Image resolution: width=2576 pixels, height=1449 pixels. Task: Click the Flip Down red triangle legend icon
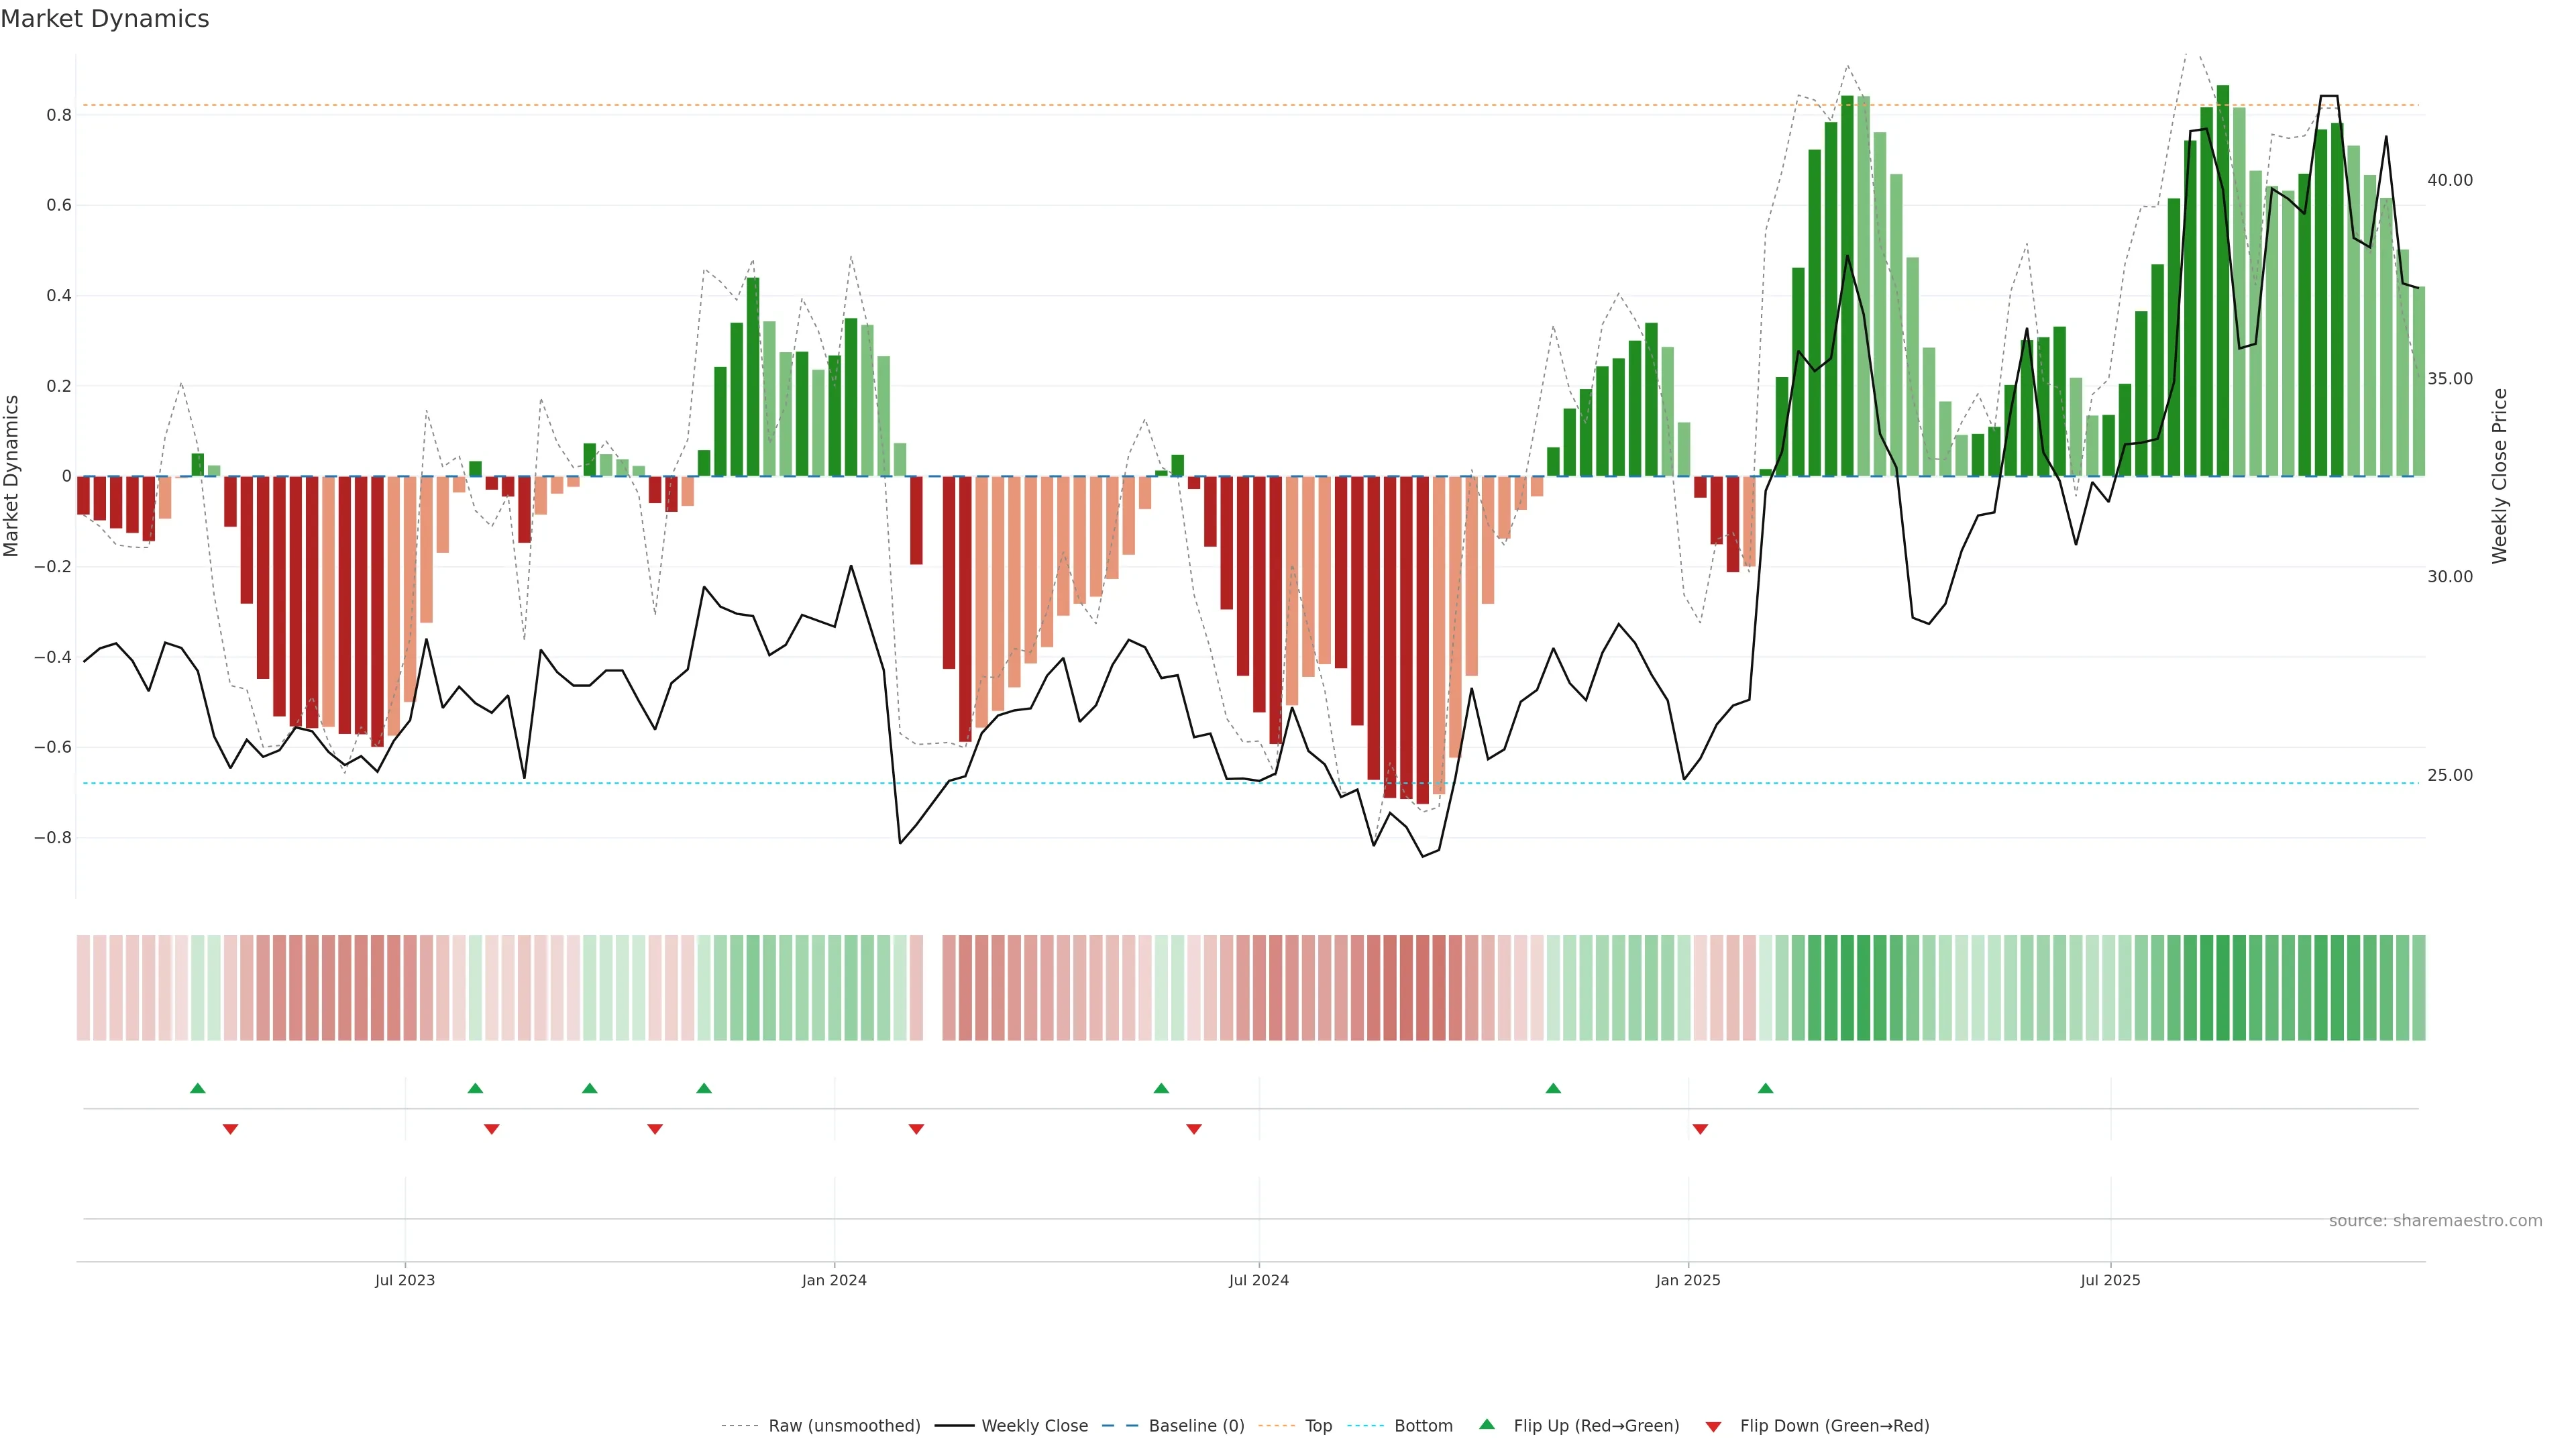(1713, 1426)
